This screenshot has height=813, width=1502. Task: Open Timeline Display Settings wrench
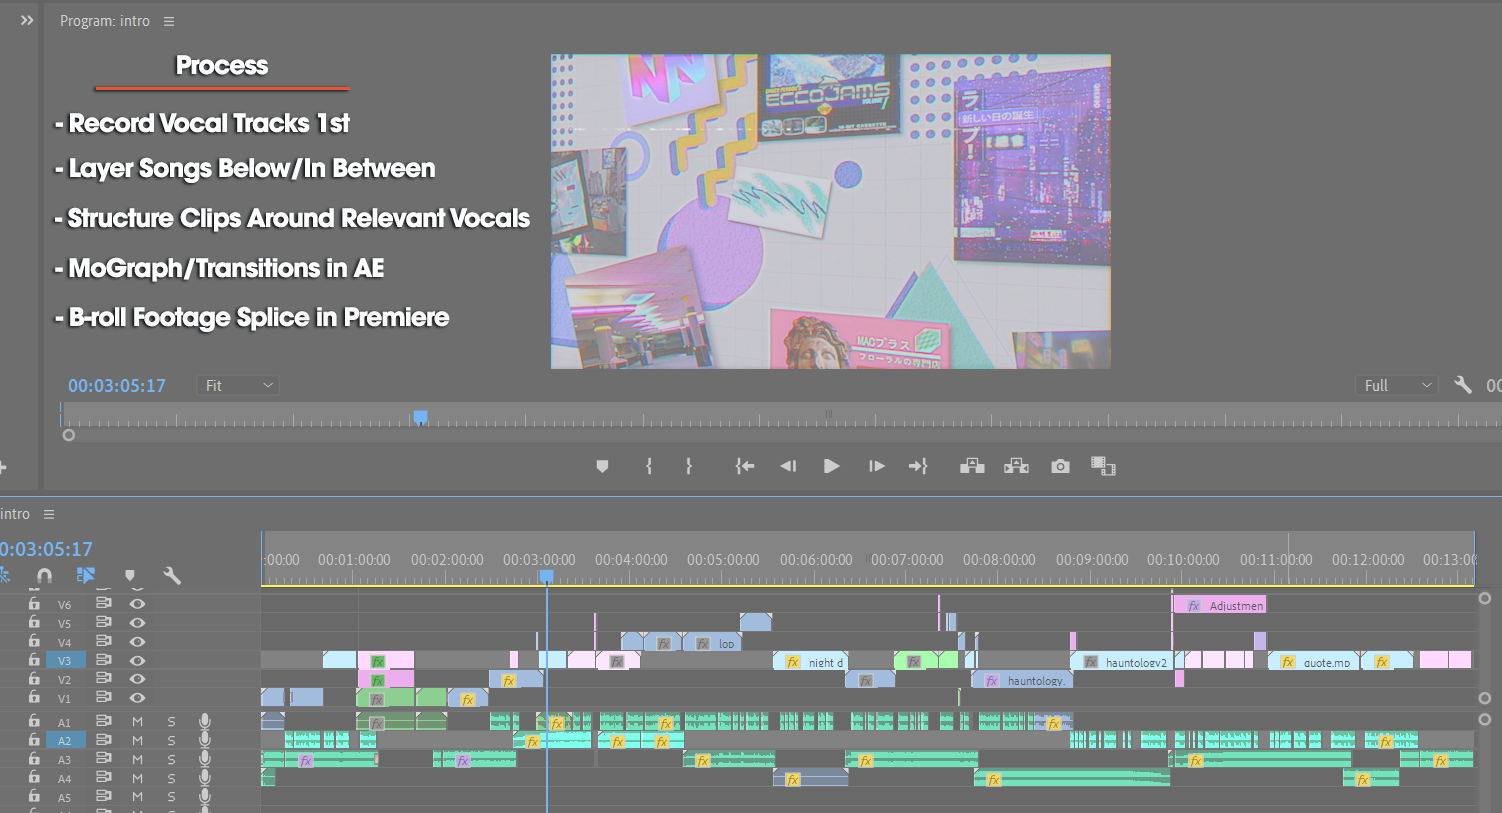click(172, 575)
